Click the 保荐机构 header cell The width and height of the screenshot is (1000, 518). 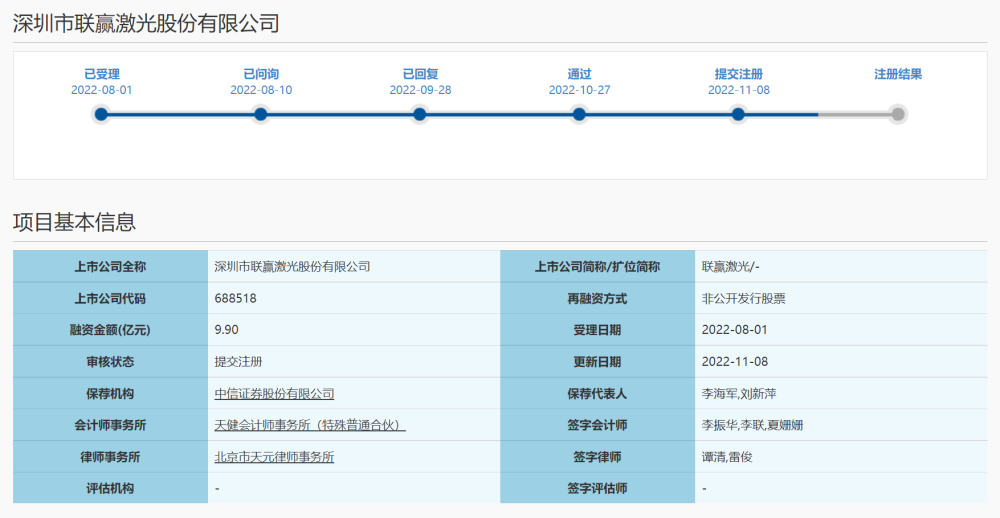point(110,394)
